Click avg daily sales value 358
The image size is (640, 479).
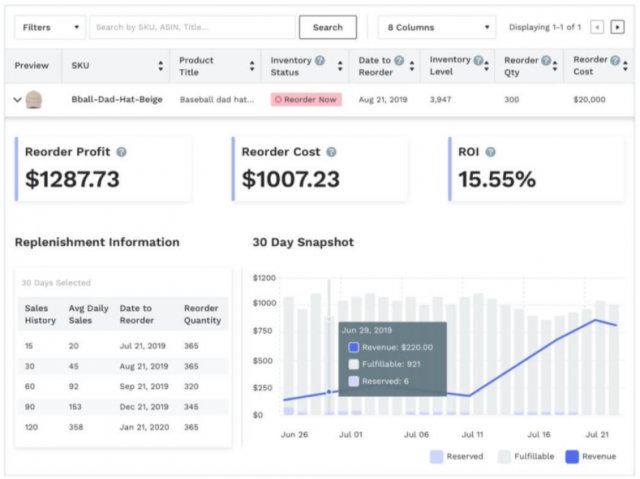76,427
